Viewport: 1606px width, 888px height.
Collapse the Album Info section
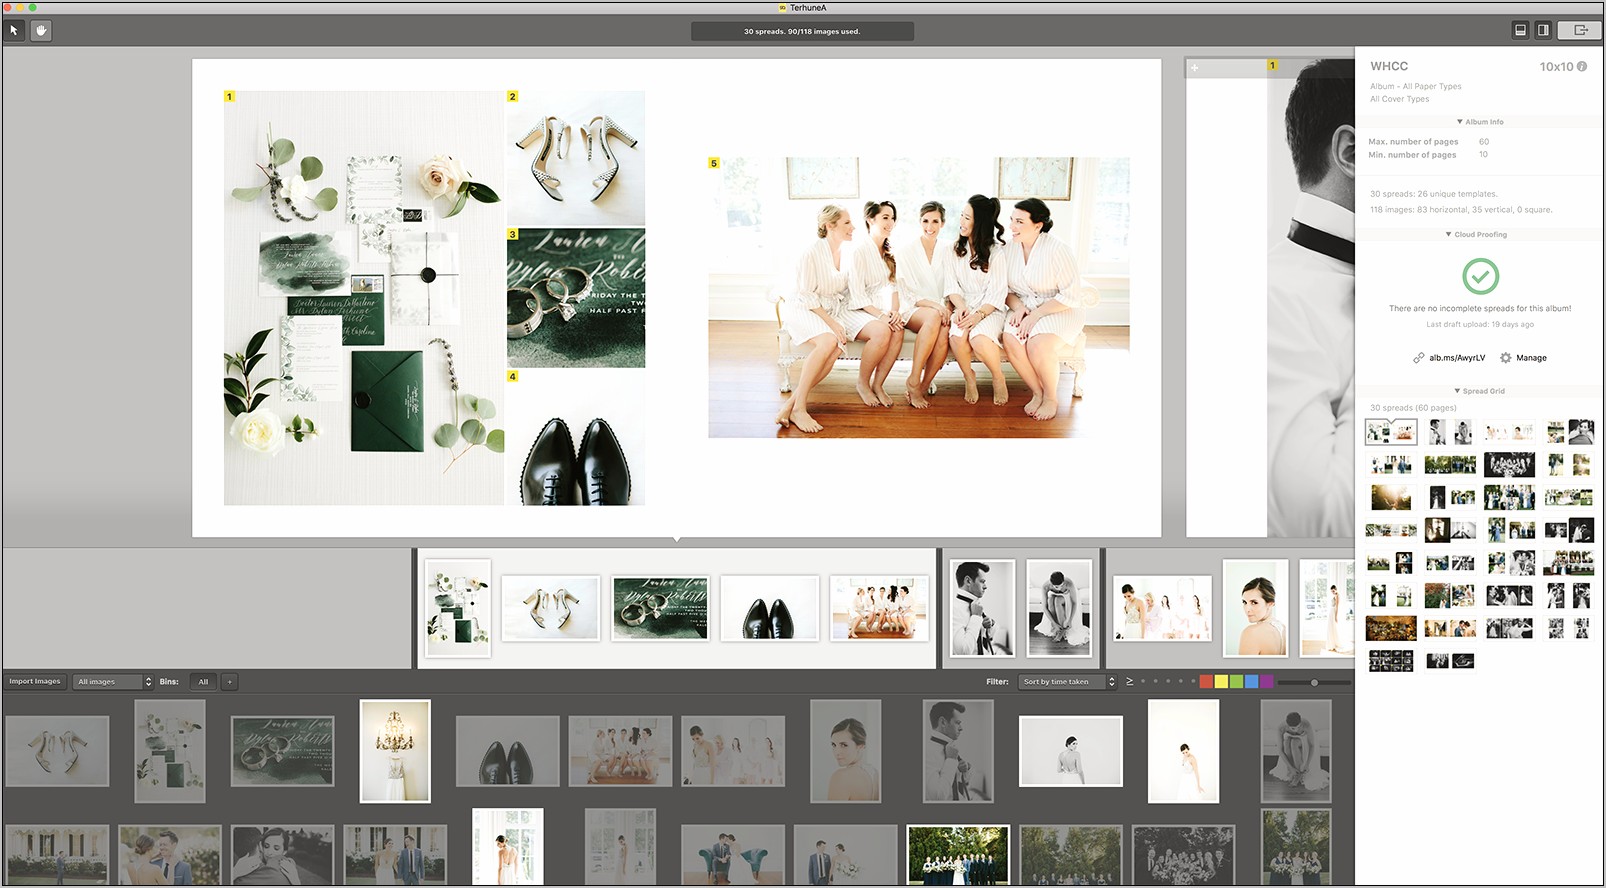[1480, 122]
